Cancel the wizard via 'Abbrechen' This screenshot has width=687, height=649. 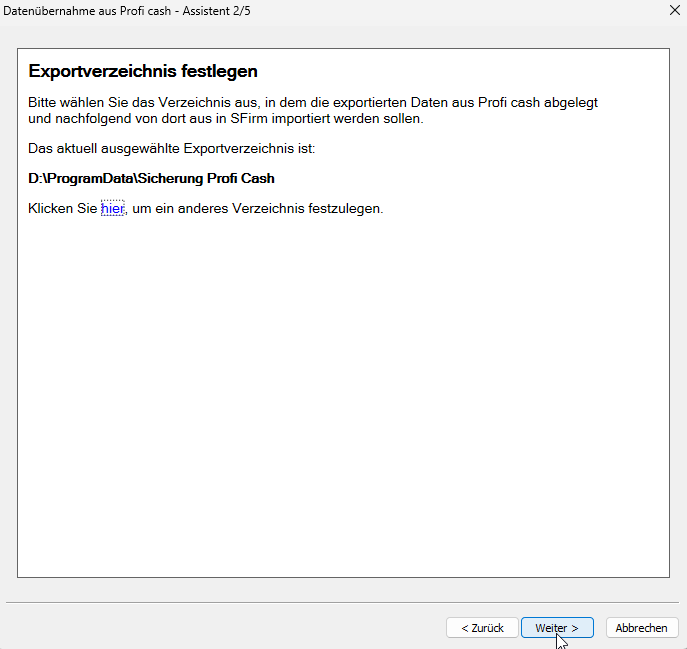642,628
